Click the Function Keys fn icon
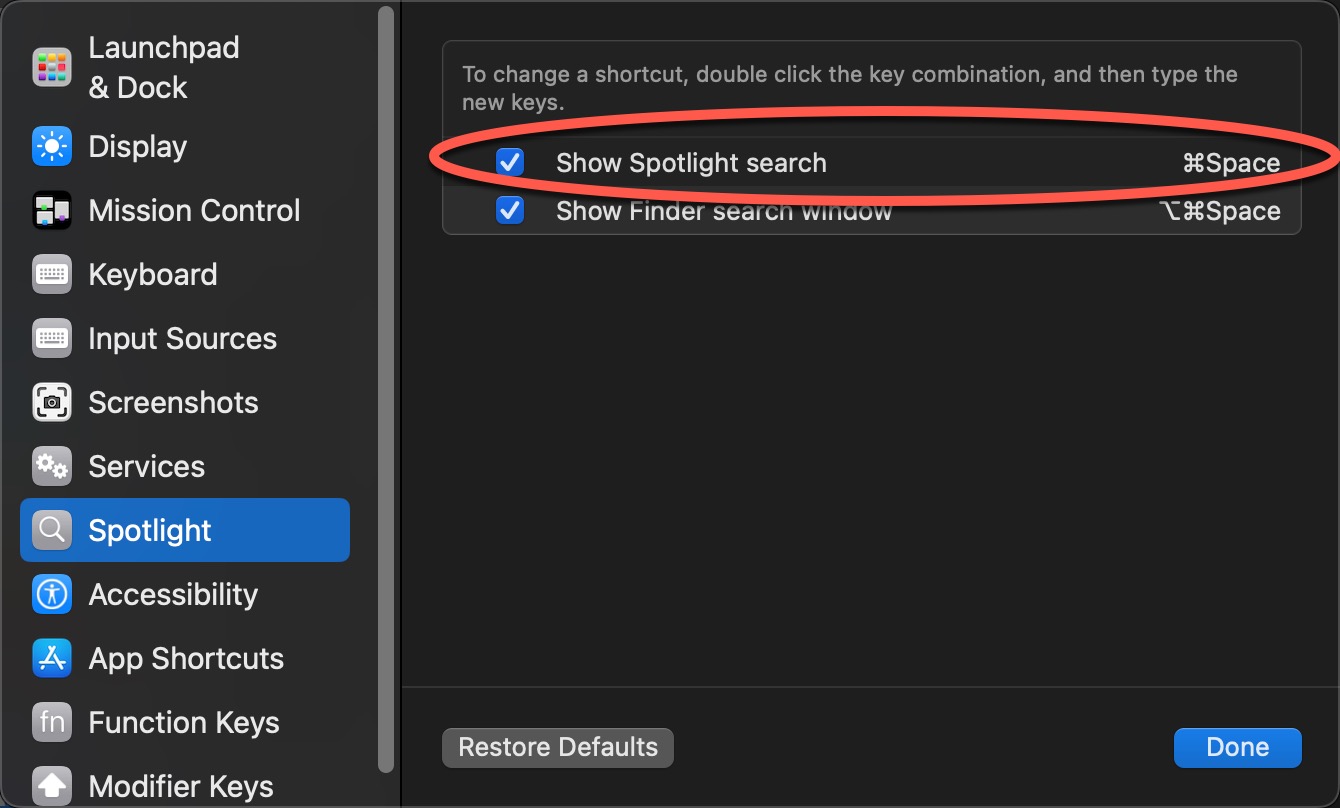 coord(50,722)
